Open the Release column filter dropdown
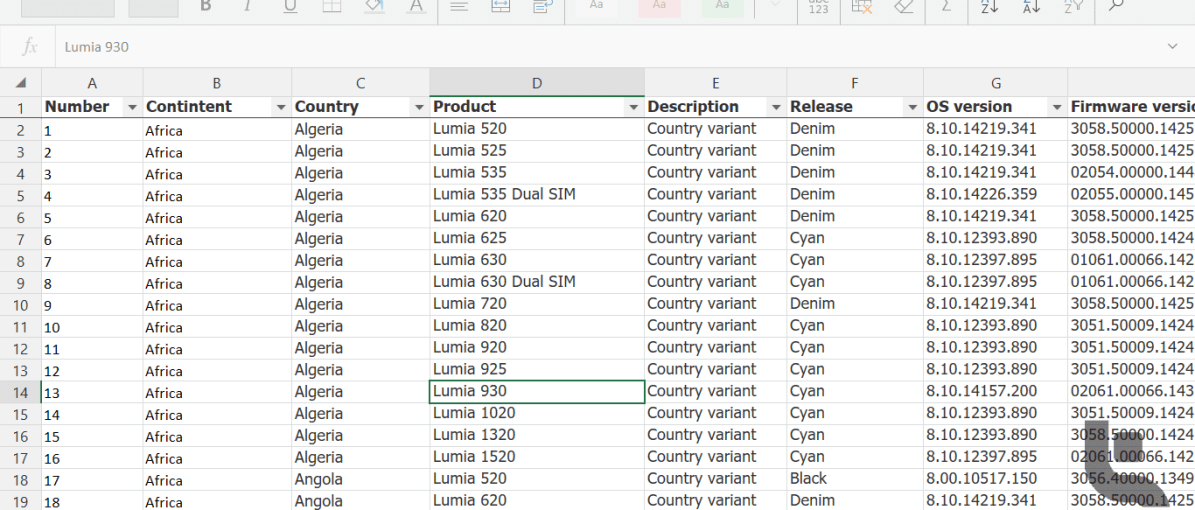 [912, 107]
